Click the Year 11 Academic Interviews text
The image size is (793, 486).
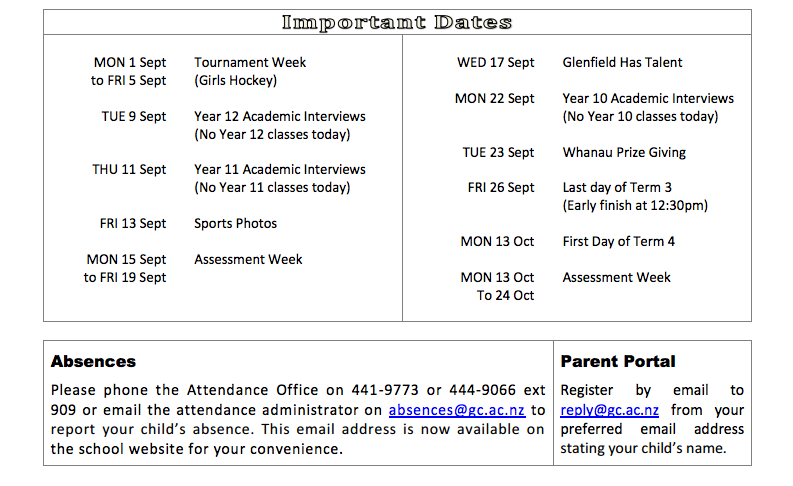tap(280, 169)
